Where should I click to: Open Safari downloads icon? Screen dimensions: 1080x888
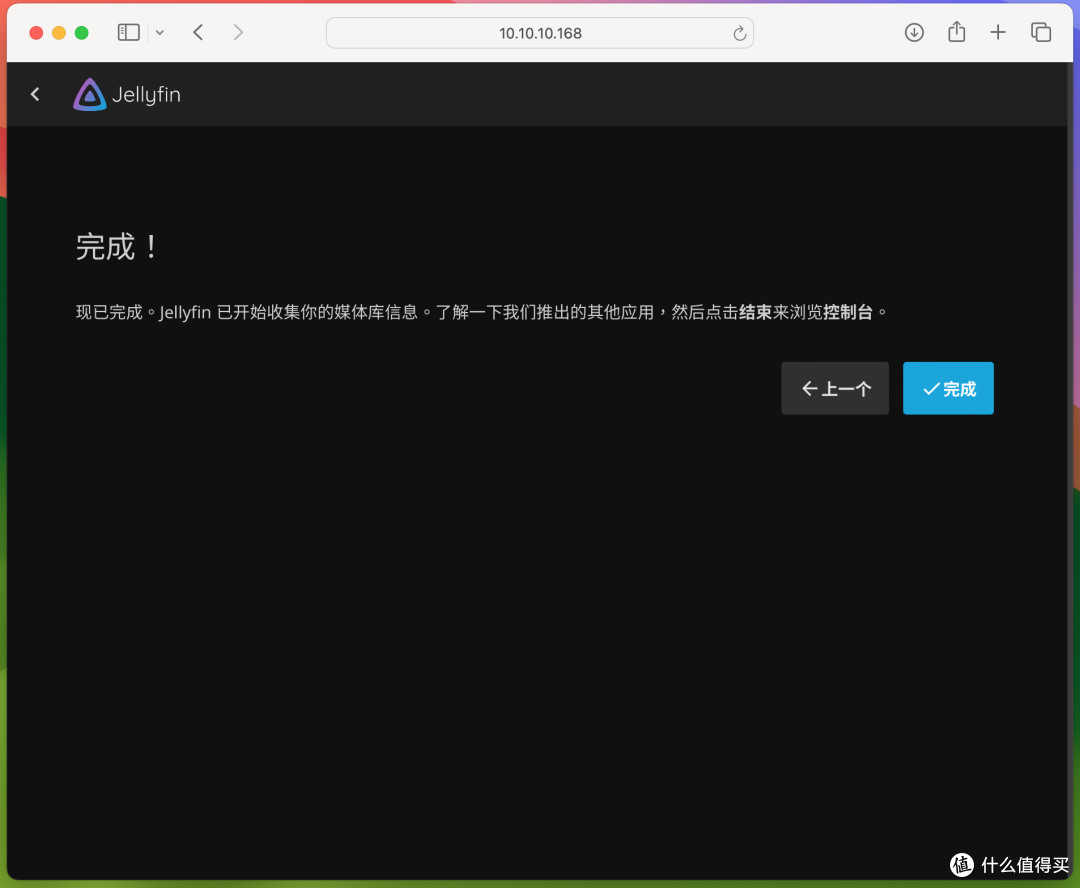[914, 32]
